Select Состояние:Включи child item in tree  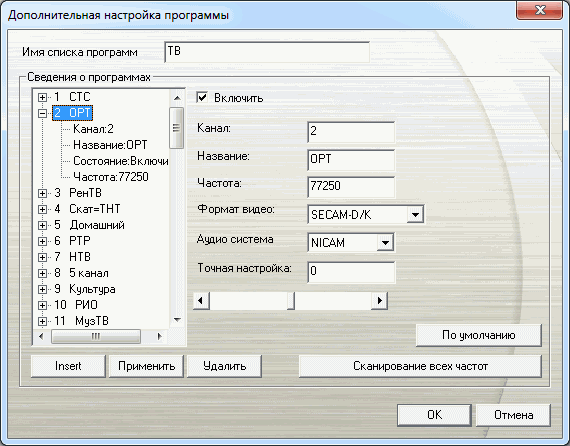(x=121, y=161)
